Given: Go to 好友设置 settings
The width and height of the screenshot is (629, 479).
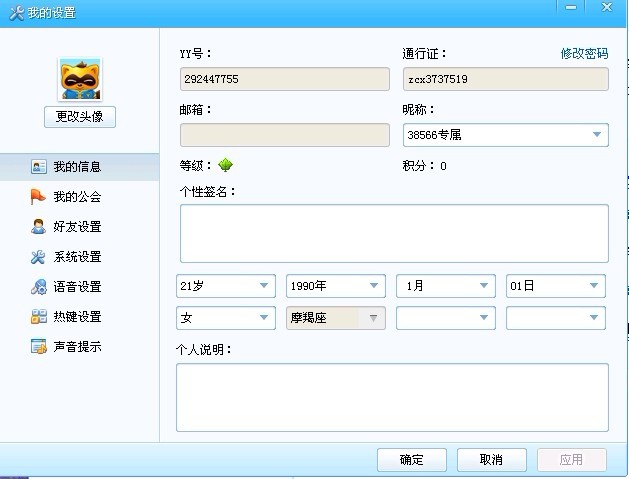Looking at the screenshot, I should pos(79,227).
